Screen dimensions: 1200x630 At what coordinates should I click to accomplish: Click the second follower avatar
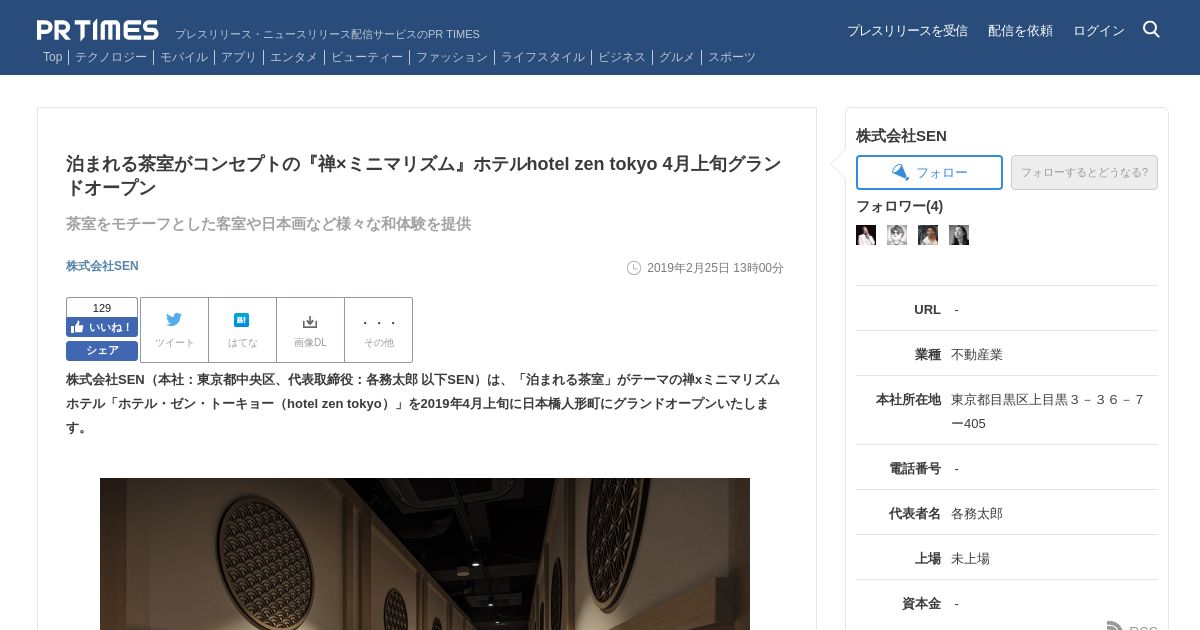click(897, 235)
